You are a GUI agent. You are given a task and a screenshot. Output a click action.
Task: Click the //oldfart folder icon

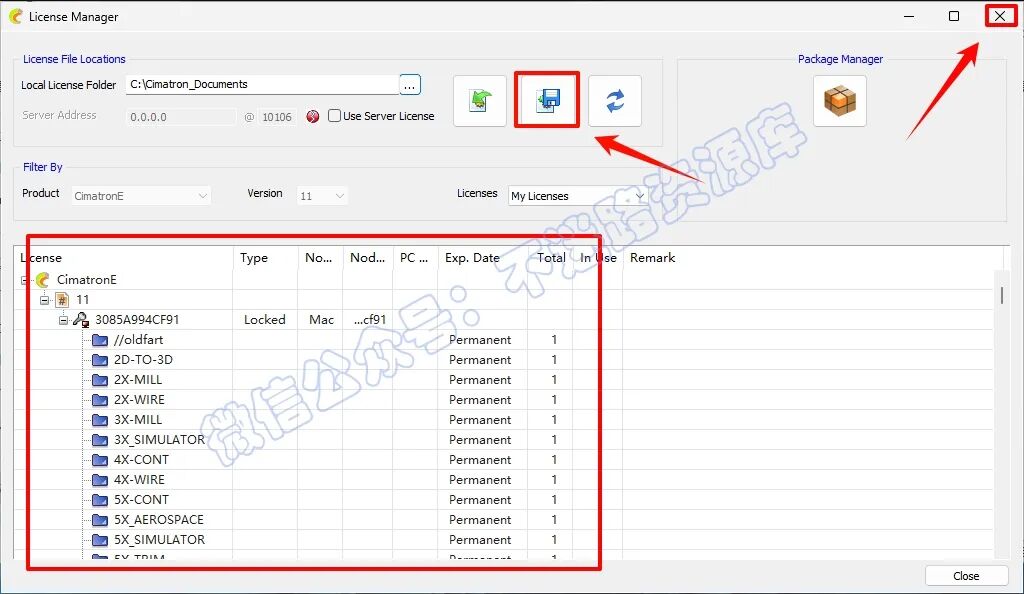(x=100, y=340)
